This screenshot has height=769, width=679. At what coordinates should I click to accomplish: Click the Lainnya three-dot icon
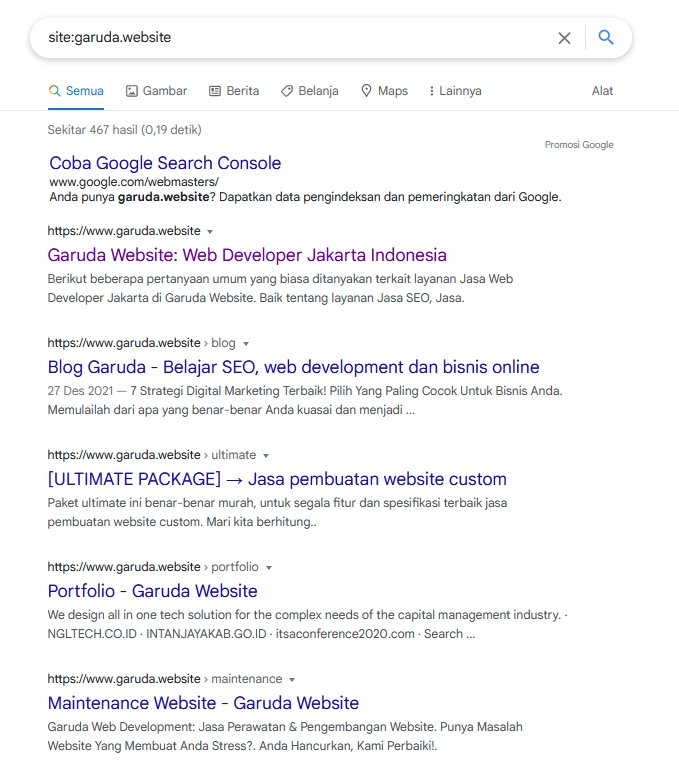tap(431, 91)
